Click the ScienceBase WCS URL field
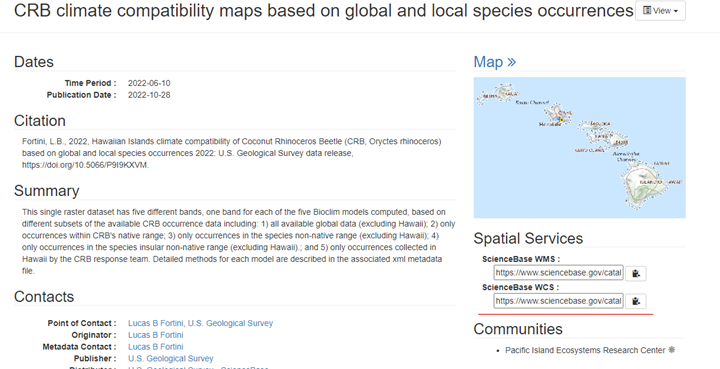 [x=558, y=301]
